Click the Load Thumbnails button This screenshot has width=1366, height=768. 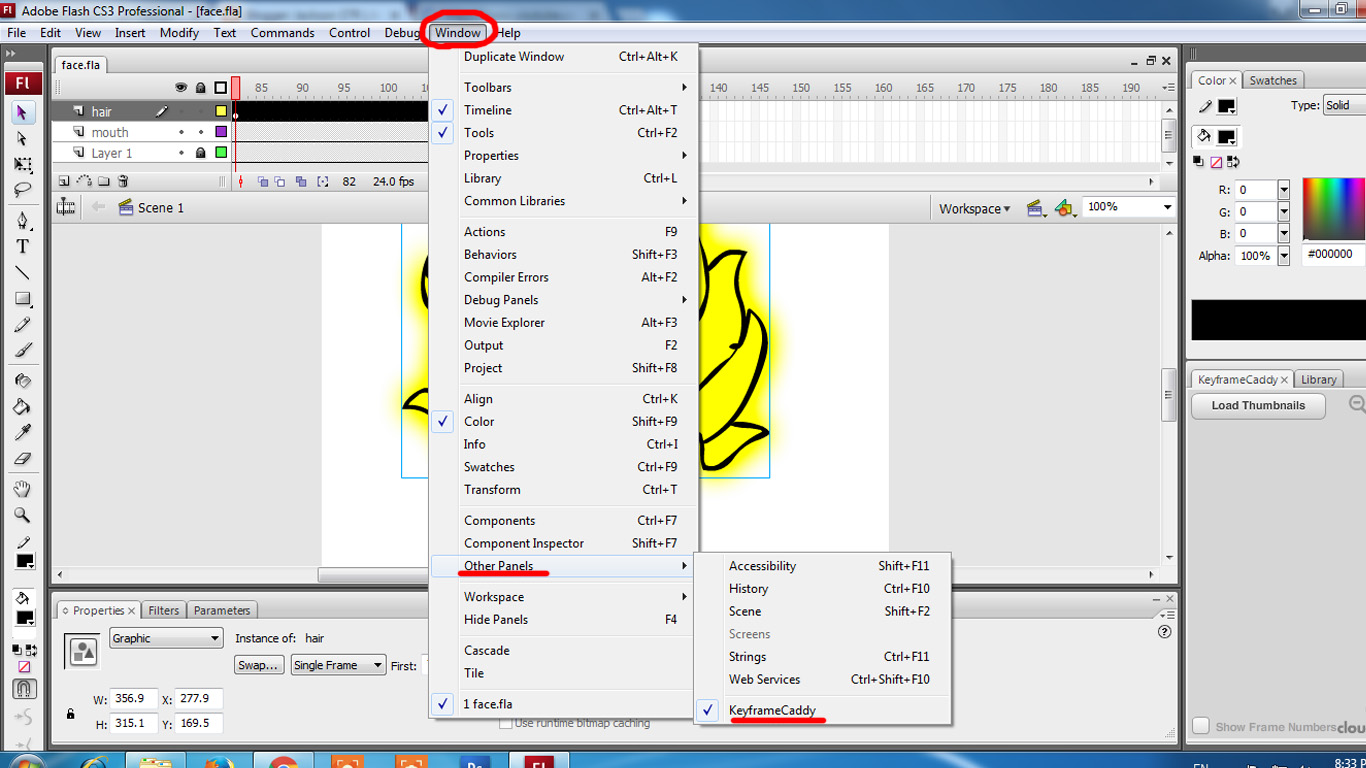pos(1258,406)
